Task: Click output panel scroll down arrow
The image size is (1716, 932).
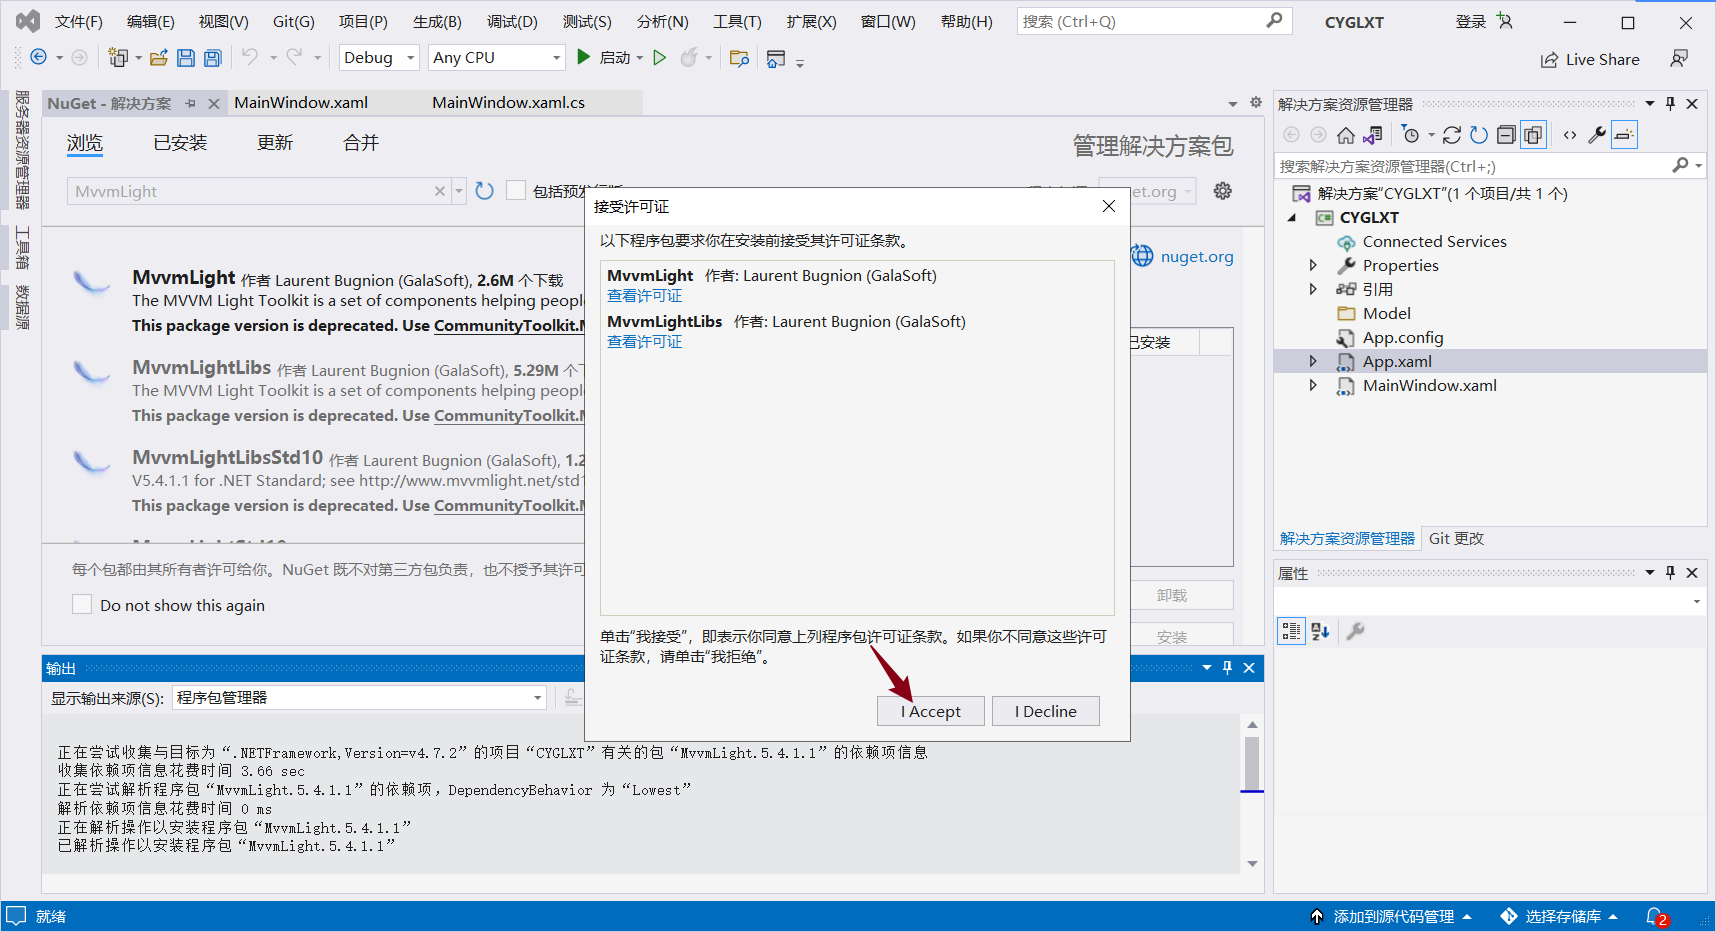Action: click(x=1252, y=864)
